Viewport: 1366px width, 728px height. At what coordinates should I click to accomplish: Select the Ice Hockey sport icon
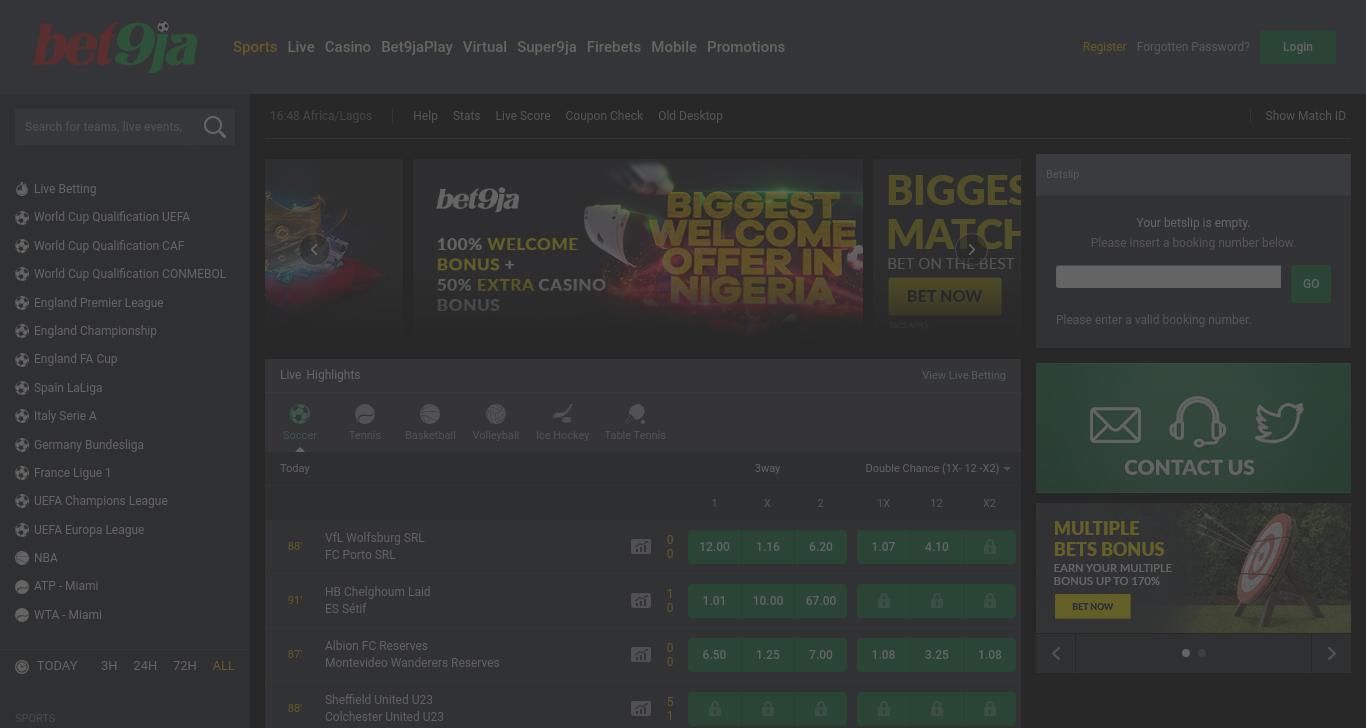point(563,414)
